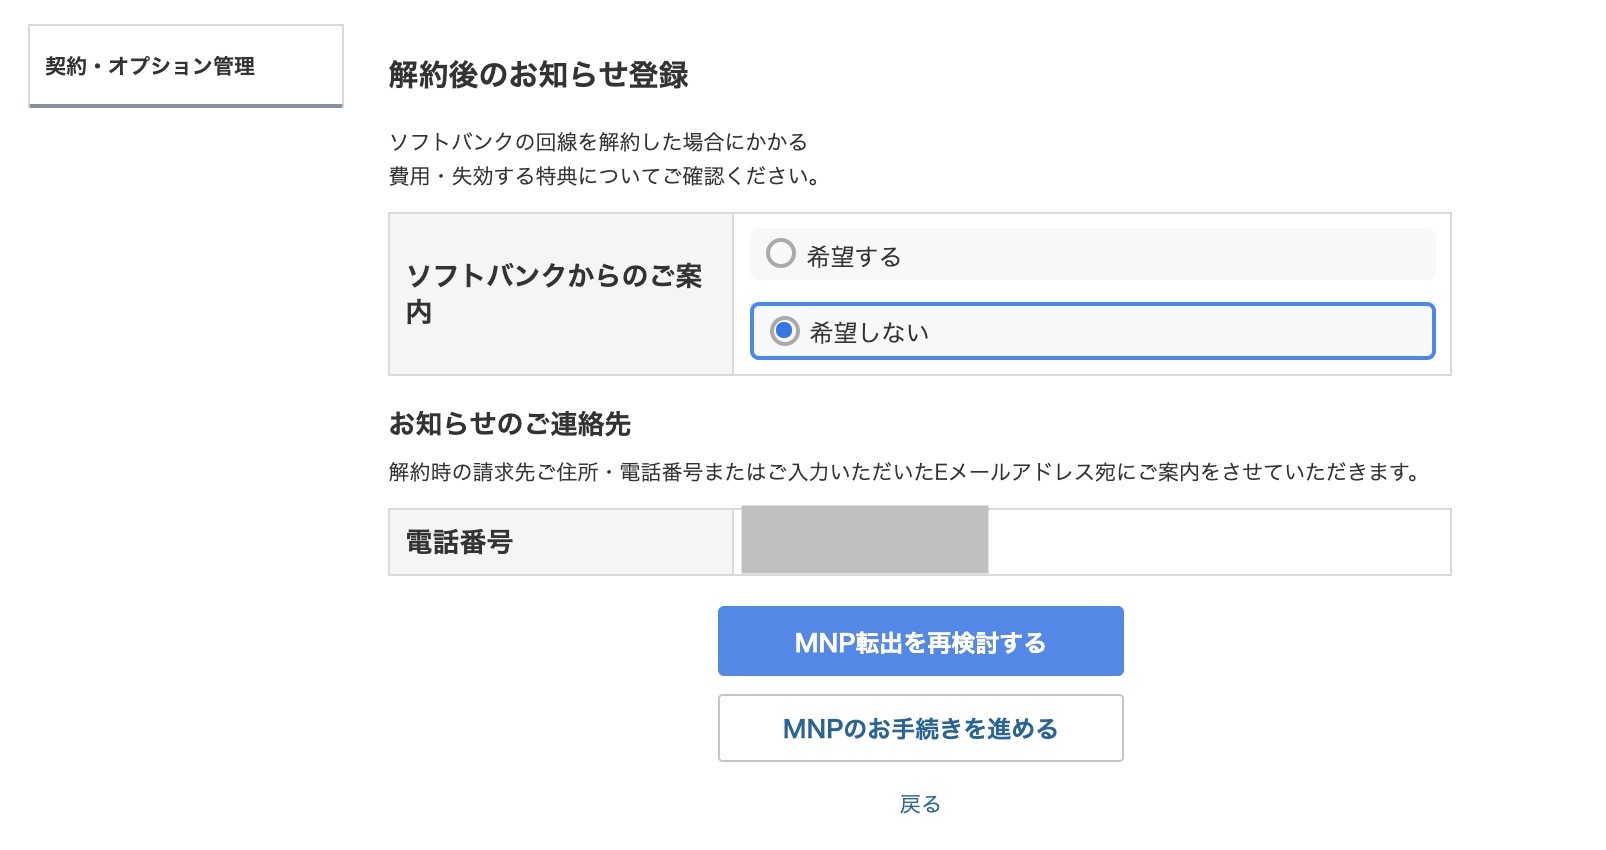Screen dimensions: 1606x850
Task: Go back using the 戻る link
Action: (920, 804)
